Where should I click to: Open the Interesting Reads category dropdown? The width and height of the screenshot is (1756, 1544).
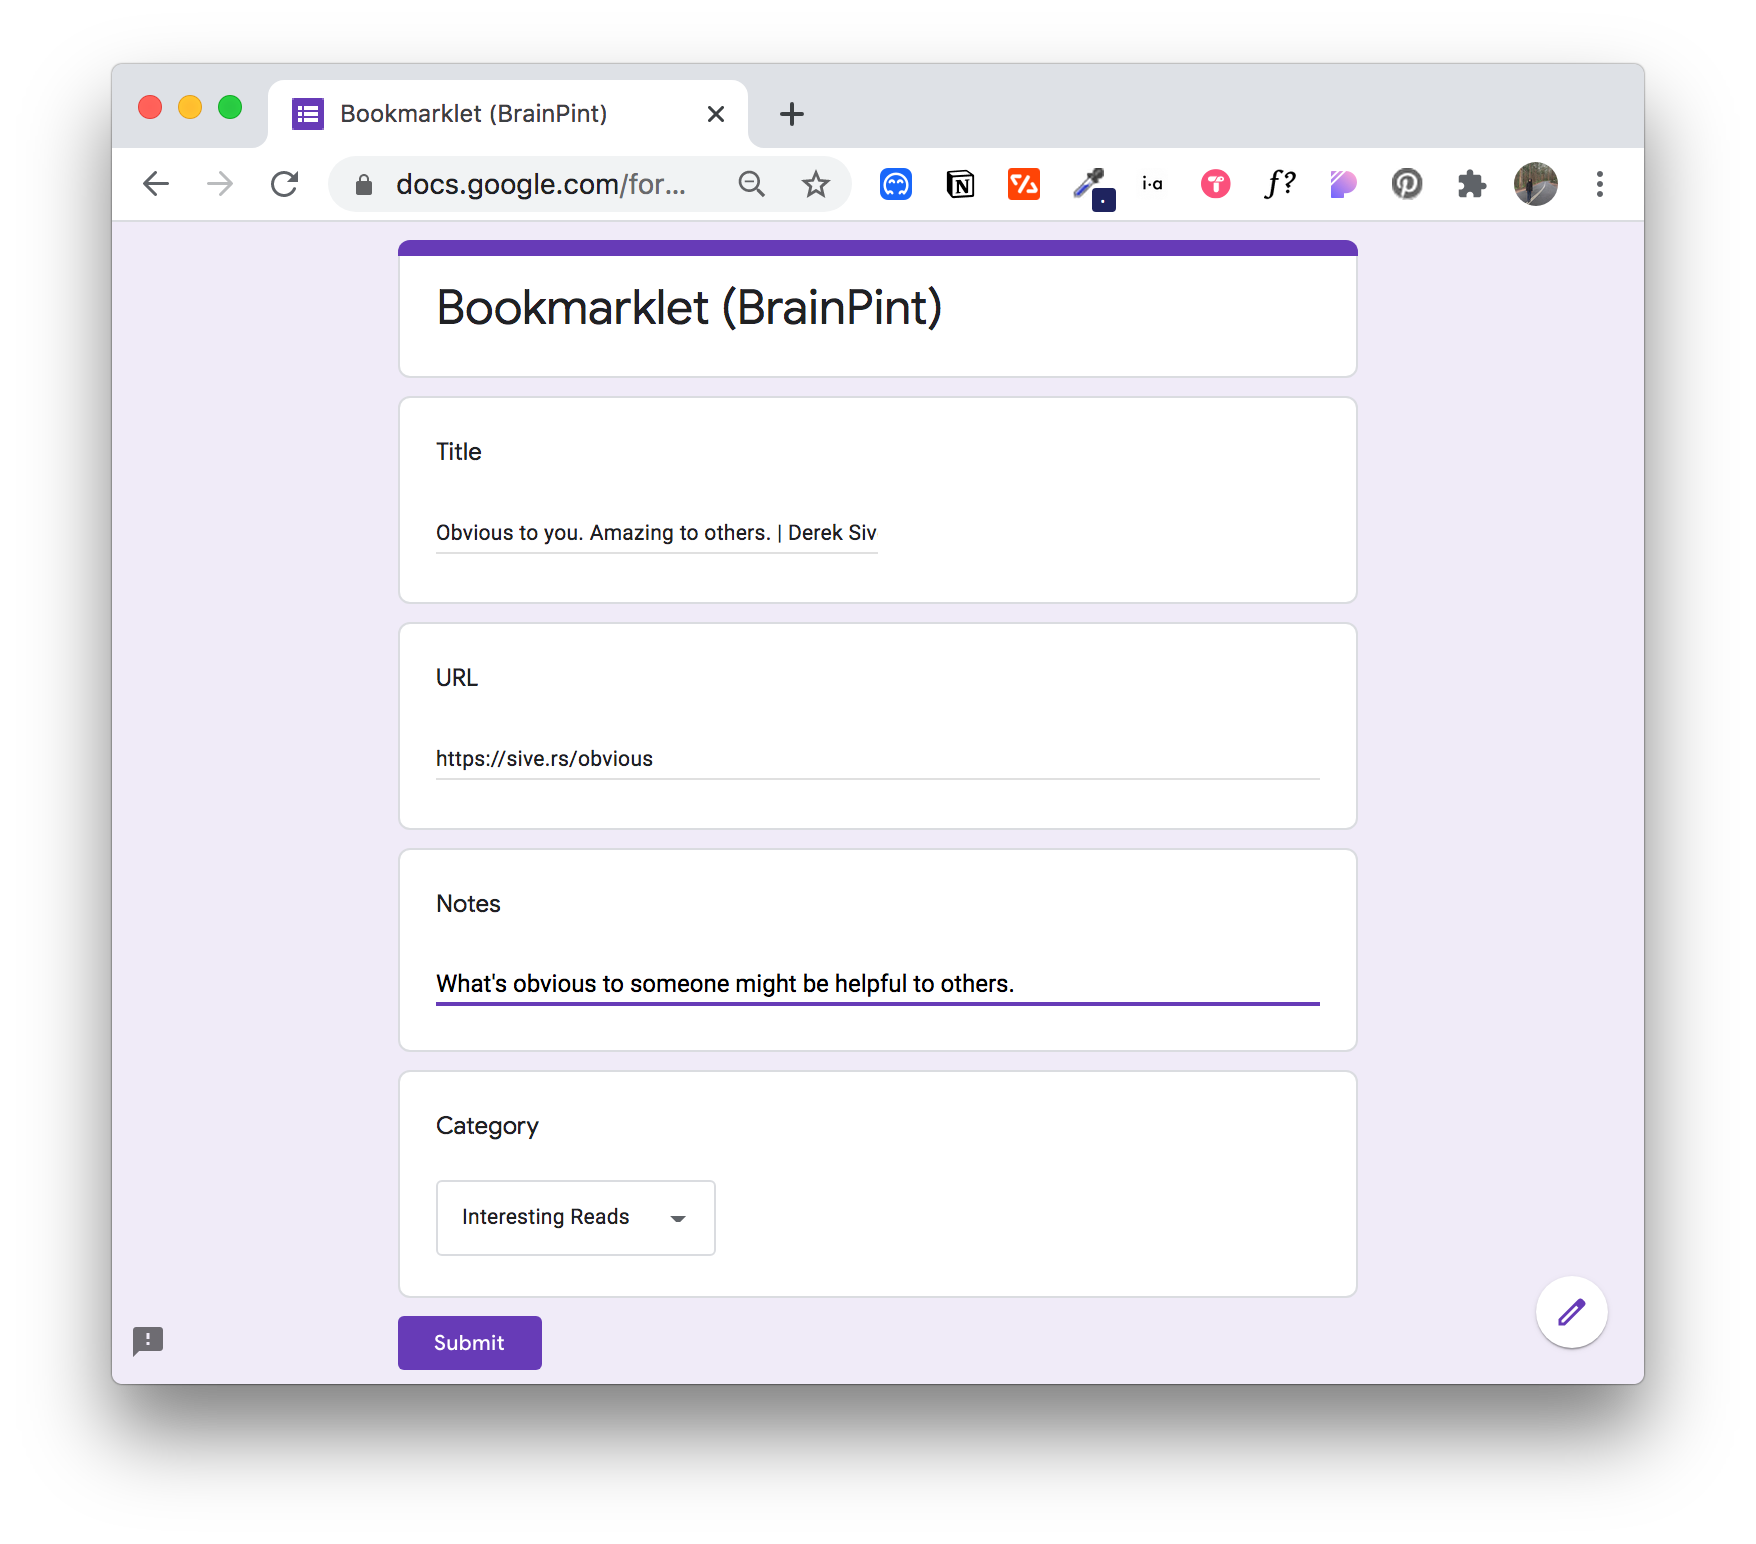[x=576, y=1218]
